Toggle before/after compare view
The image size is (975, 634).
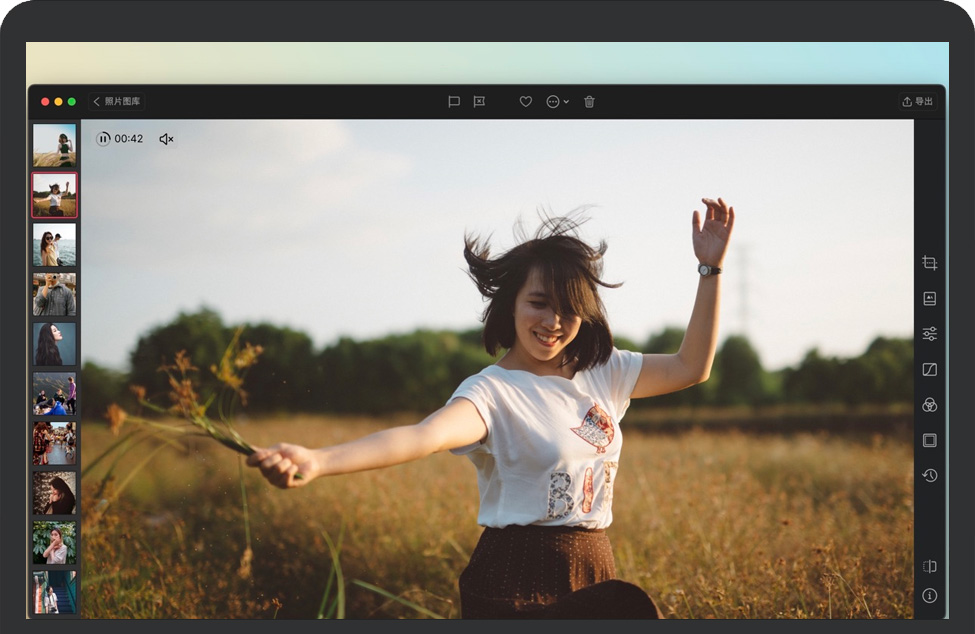(x=929, y=566)
